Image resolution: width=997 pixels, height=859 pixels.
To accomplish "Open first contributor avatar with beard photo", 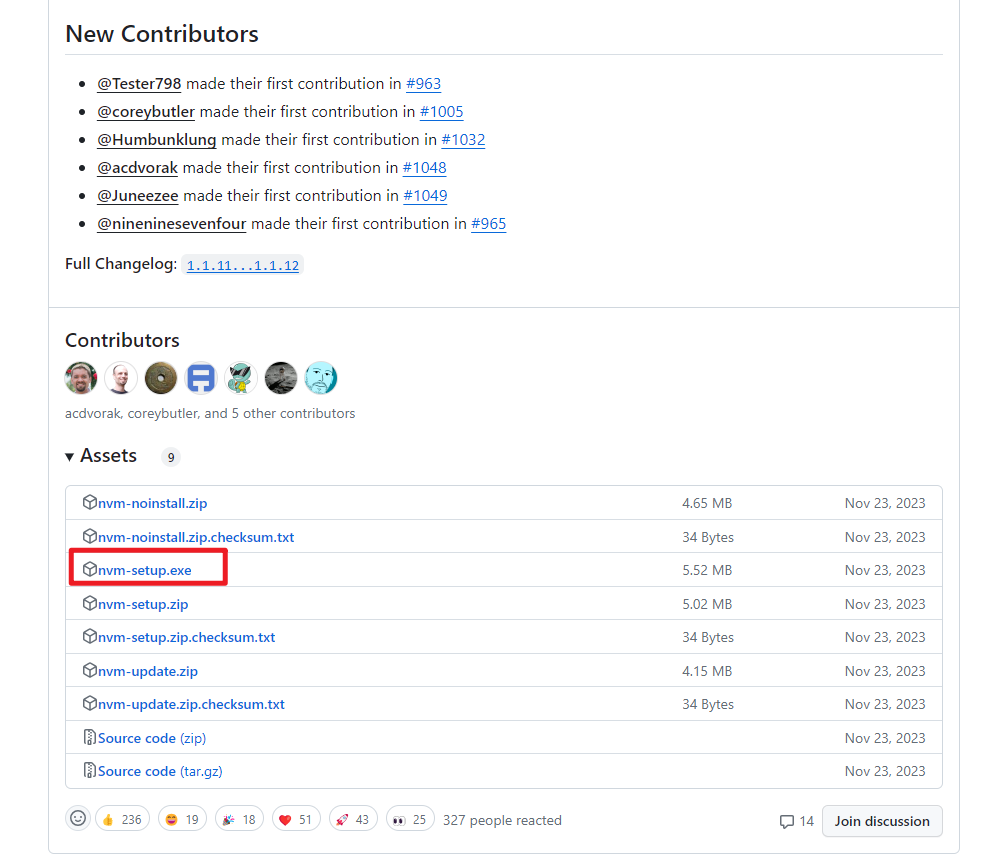I will (81, 378).
